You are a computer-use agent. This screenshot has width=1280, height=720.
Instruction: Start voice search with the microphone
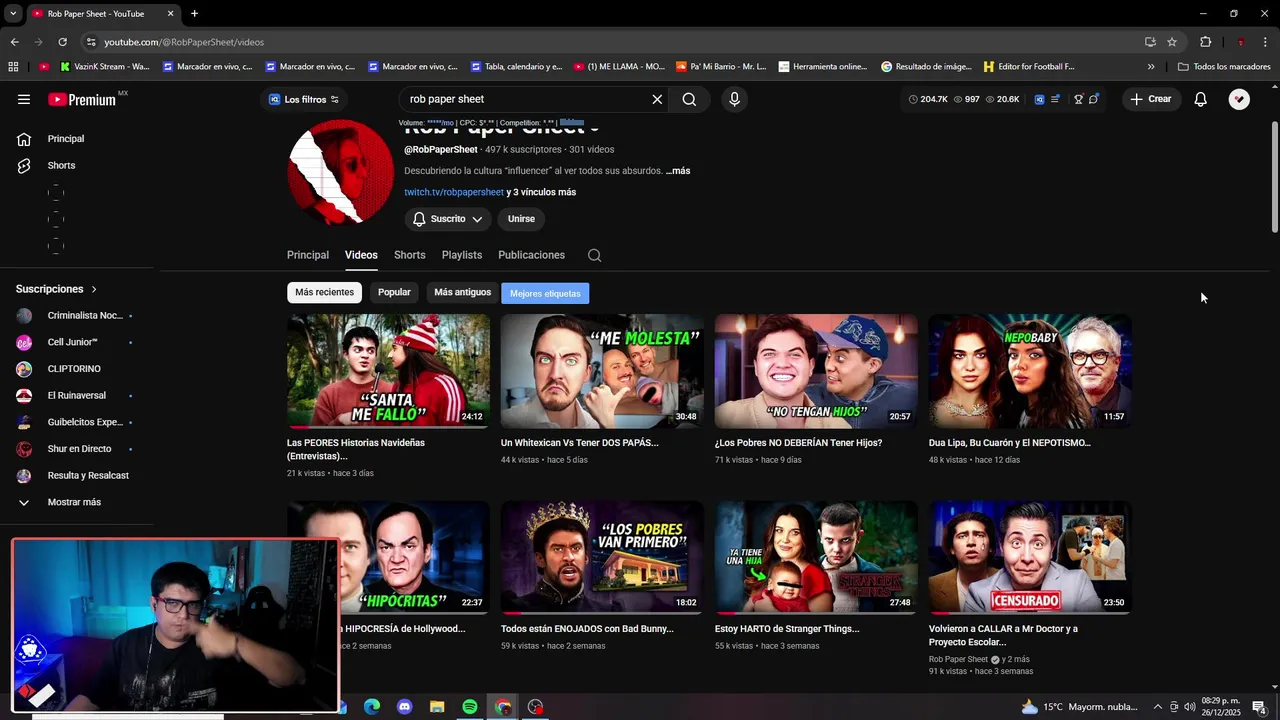[x=734, y=99]
